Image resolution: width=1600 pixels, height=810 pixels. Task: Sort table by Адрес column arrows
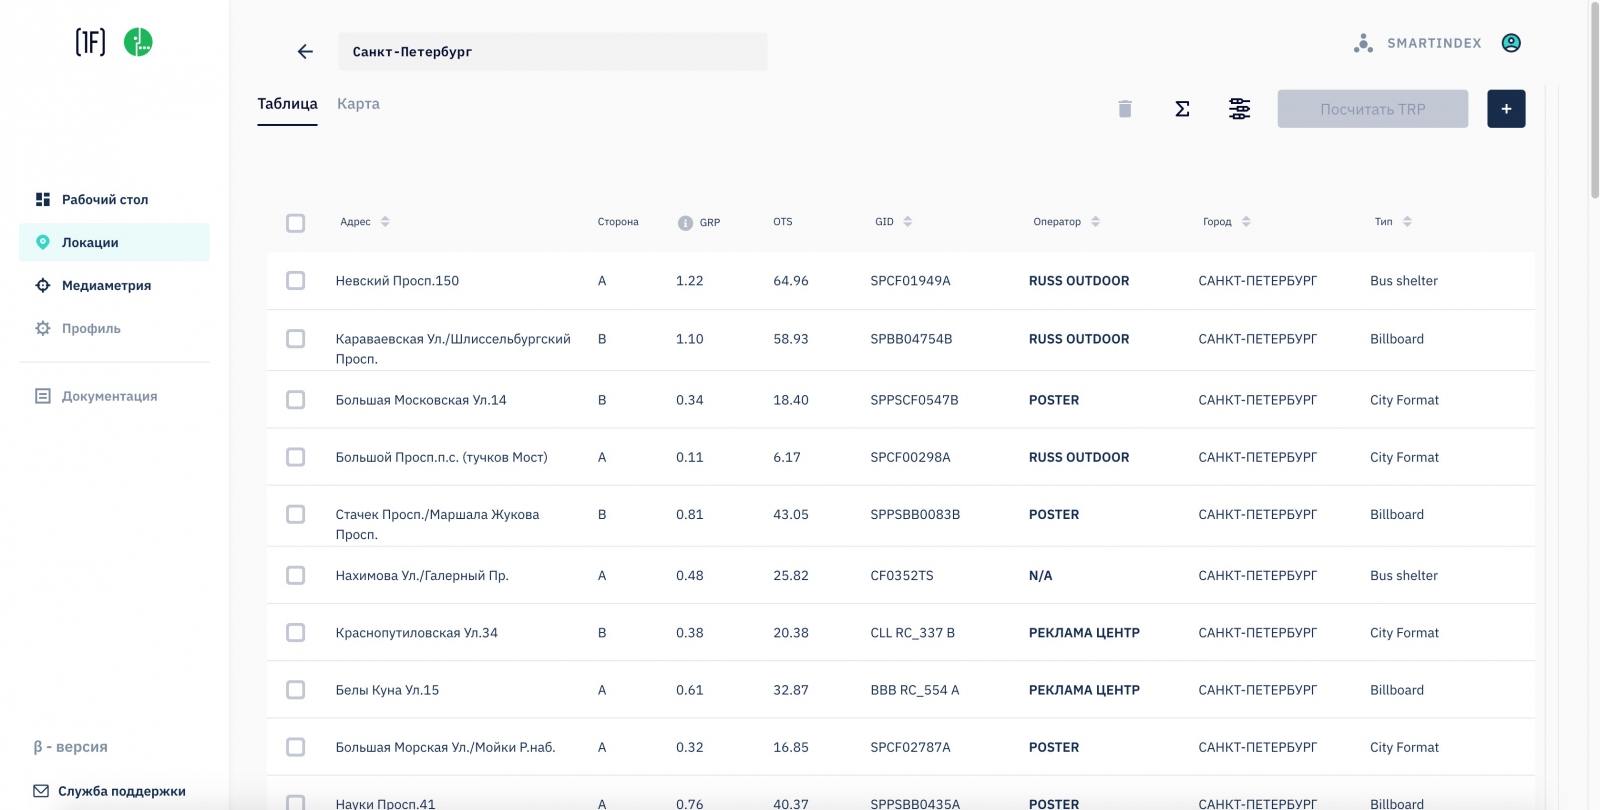[x=385, y=222]
